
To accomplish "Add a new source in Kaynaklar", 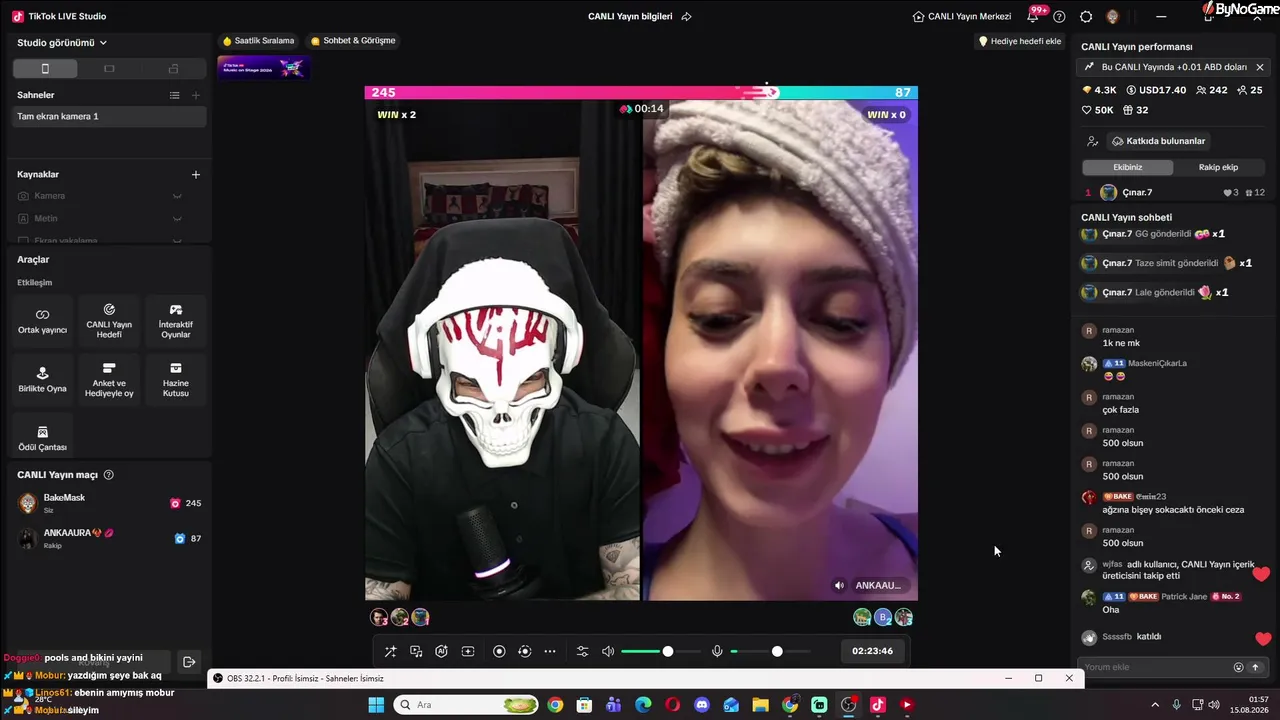I will (x=196, y=174).
